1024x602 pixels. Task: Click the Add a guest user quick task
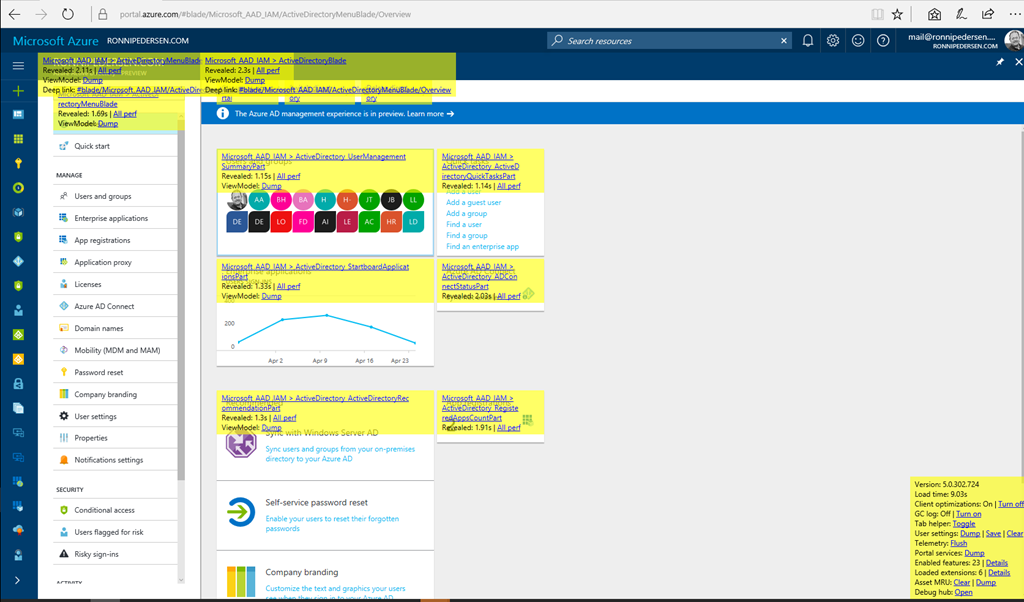tap(473, 202)
